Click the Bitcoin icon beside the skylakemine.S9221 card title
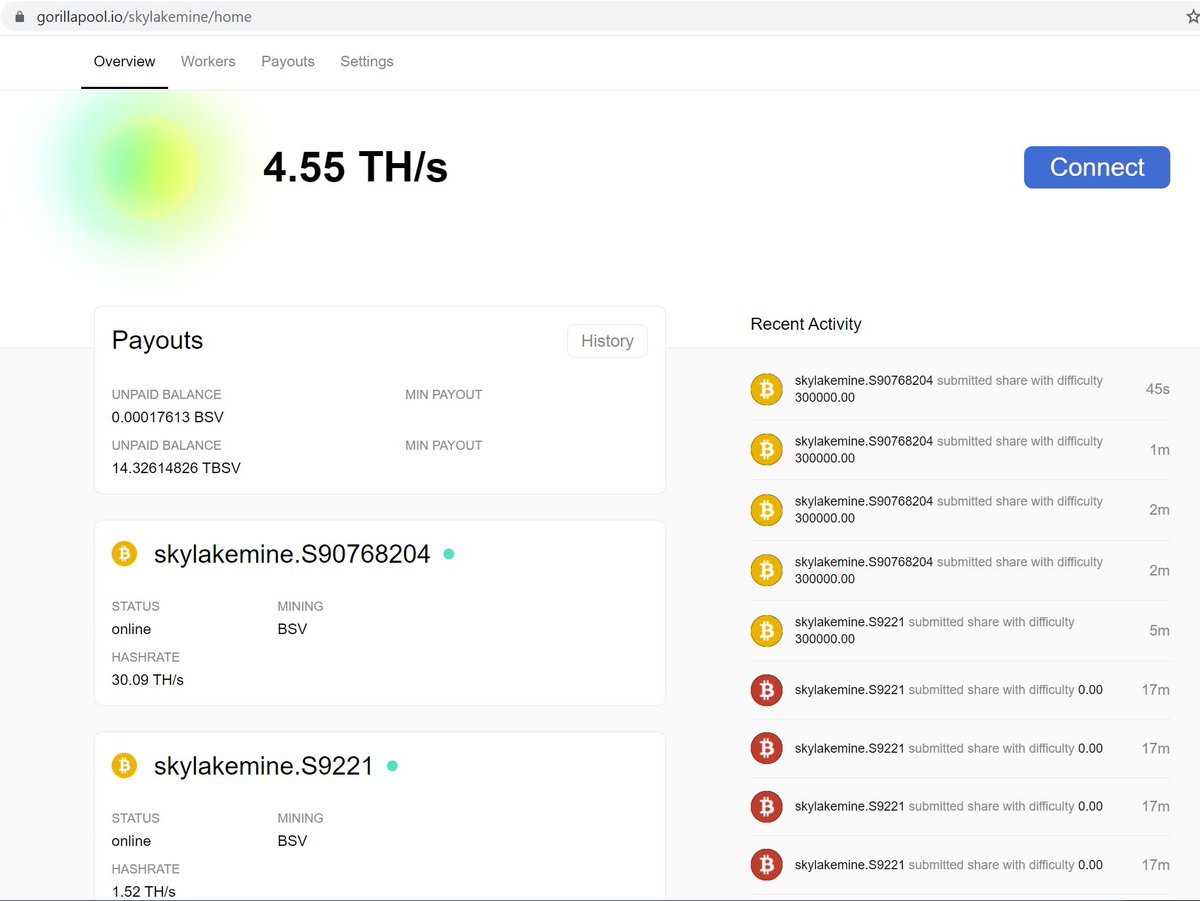 [x=124, y=766]
